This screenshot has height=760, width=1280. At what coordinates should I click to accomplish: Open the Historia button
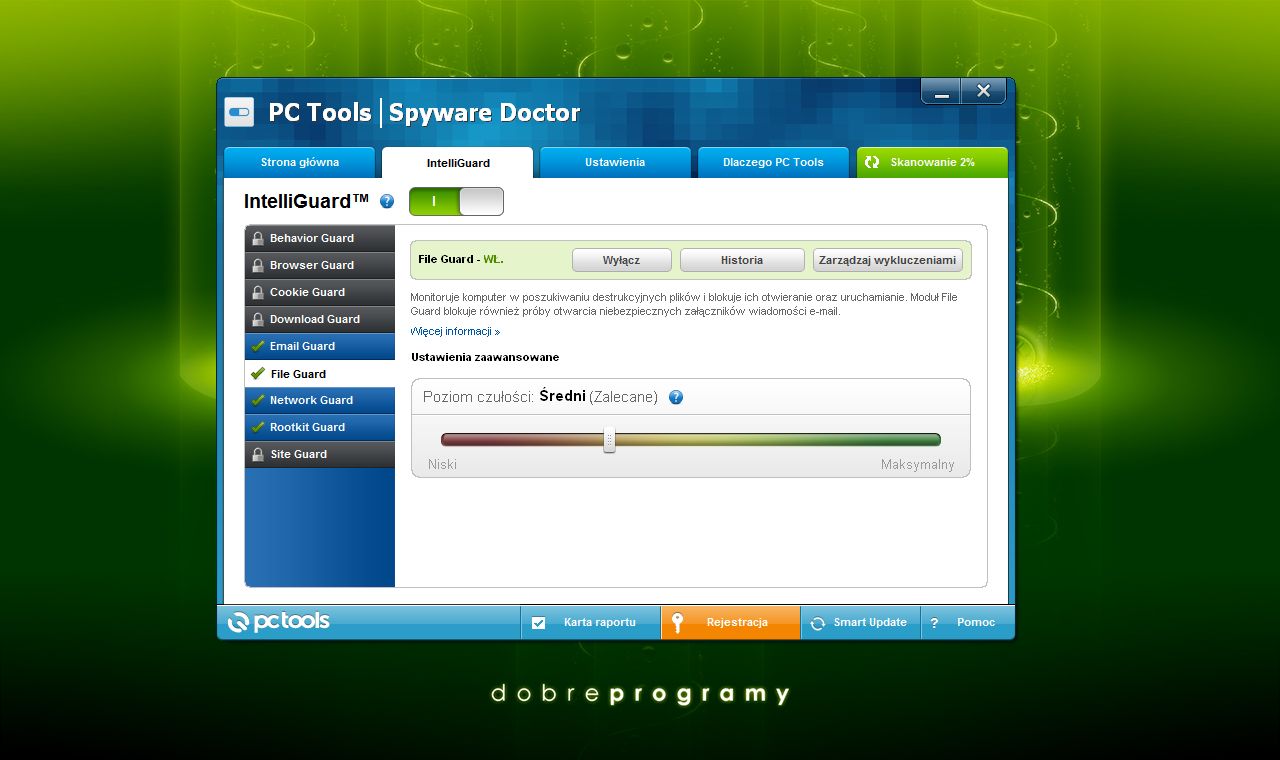point(742,260)
